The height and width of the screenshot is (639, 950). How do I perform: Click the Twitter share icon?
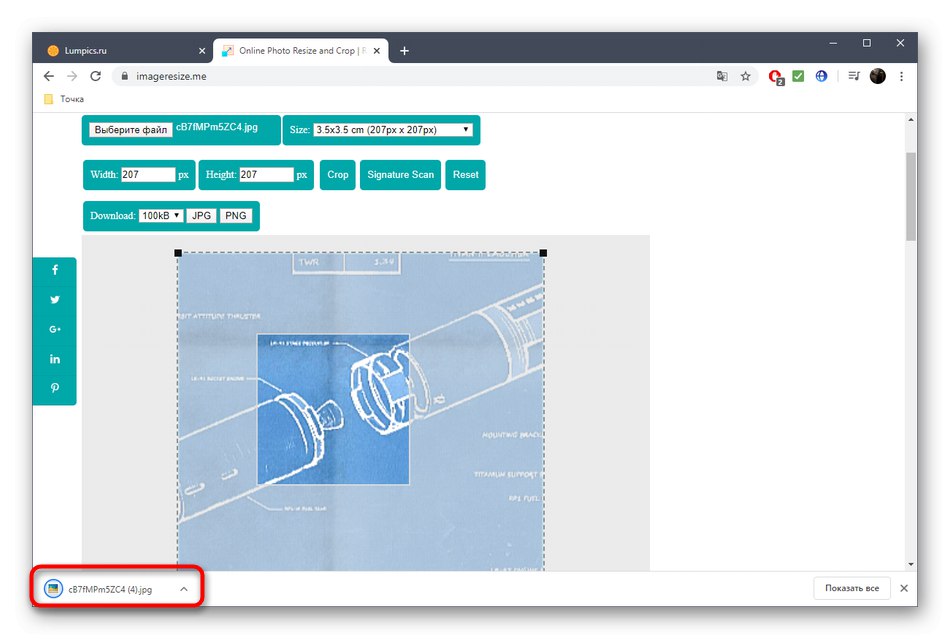coord(55,299)
